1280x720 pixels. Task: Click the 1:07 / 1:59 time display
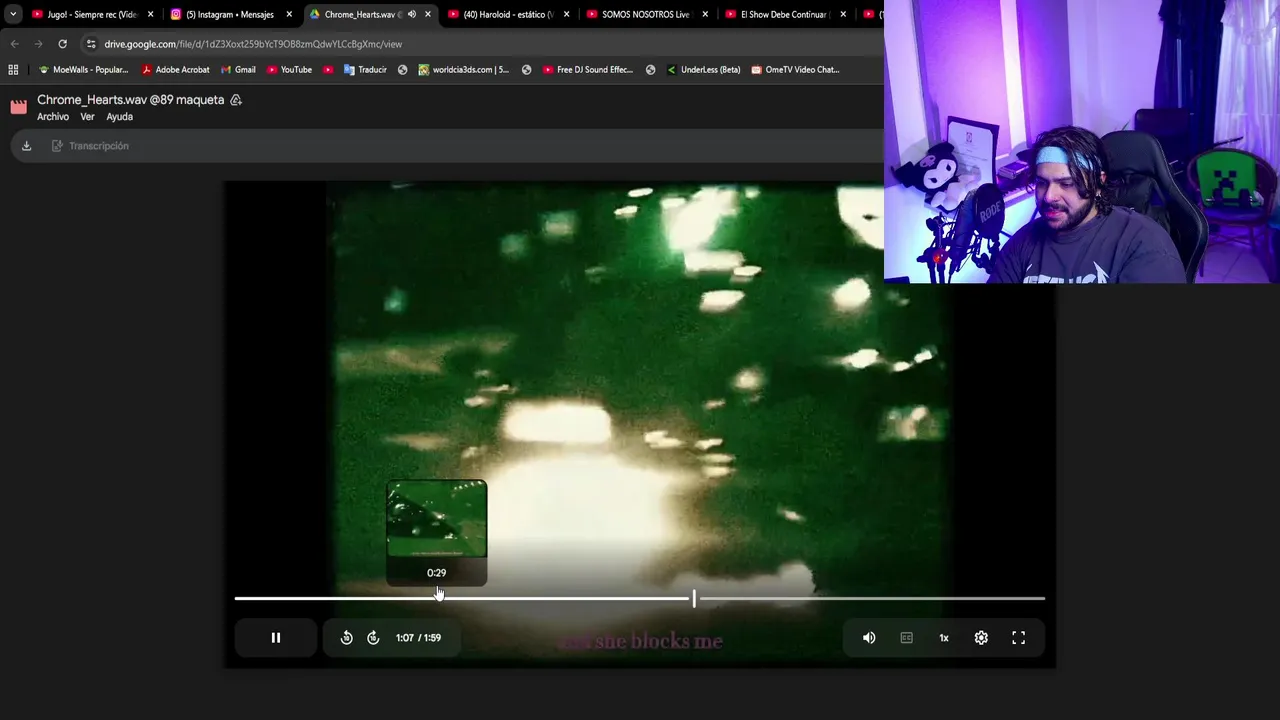click(418, 638)
